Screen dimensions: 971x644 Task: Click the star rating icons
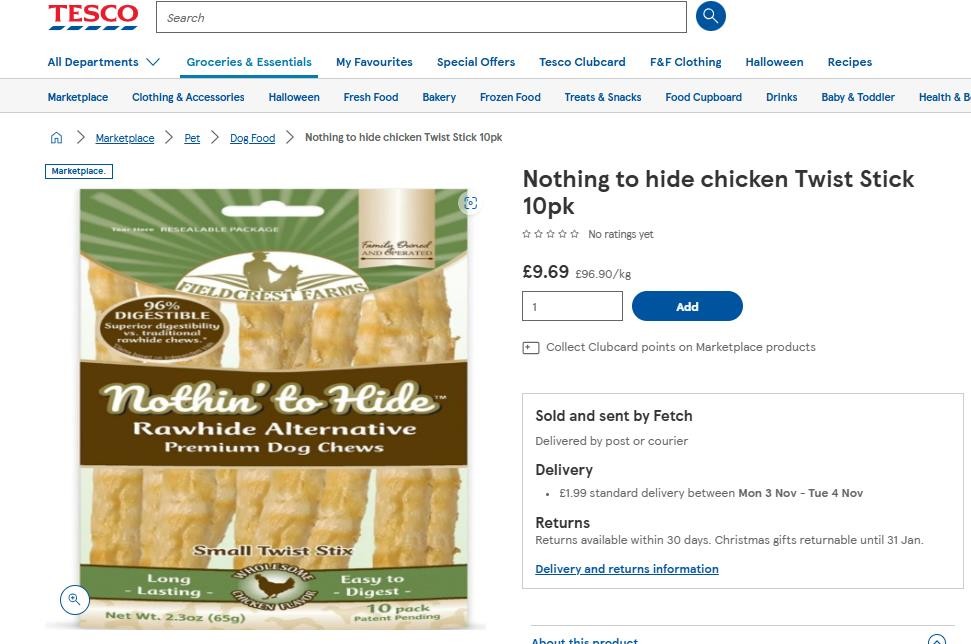pyautogui.click(x=551, y=234)
